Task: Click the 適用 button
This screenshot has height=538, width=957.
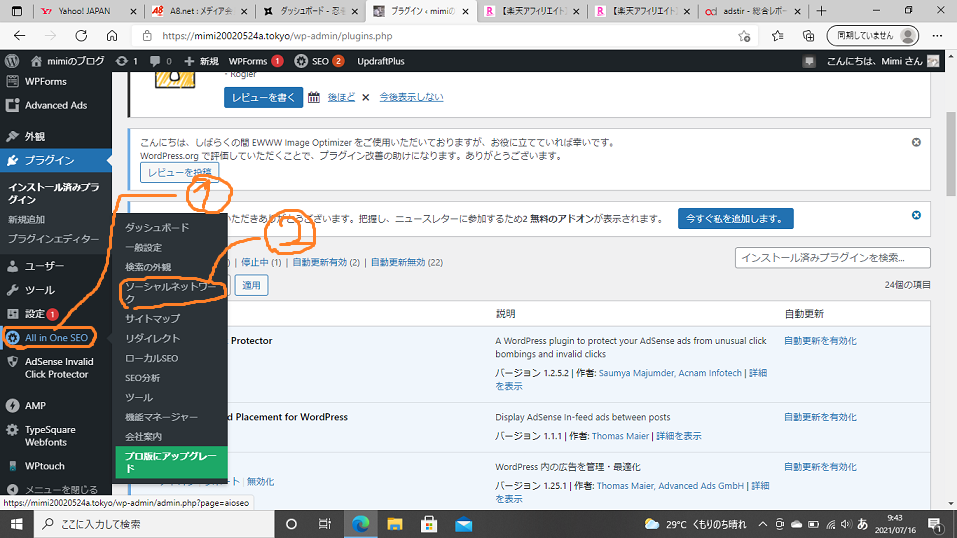Action: pyautogui.click(x=251, y=285)
